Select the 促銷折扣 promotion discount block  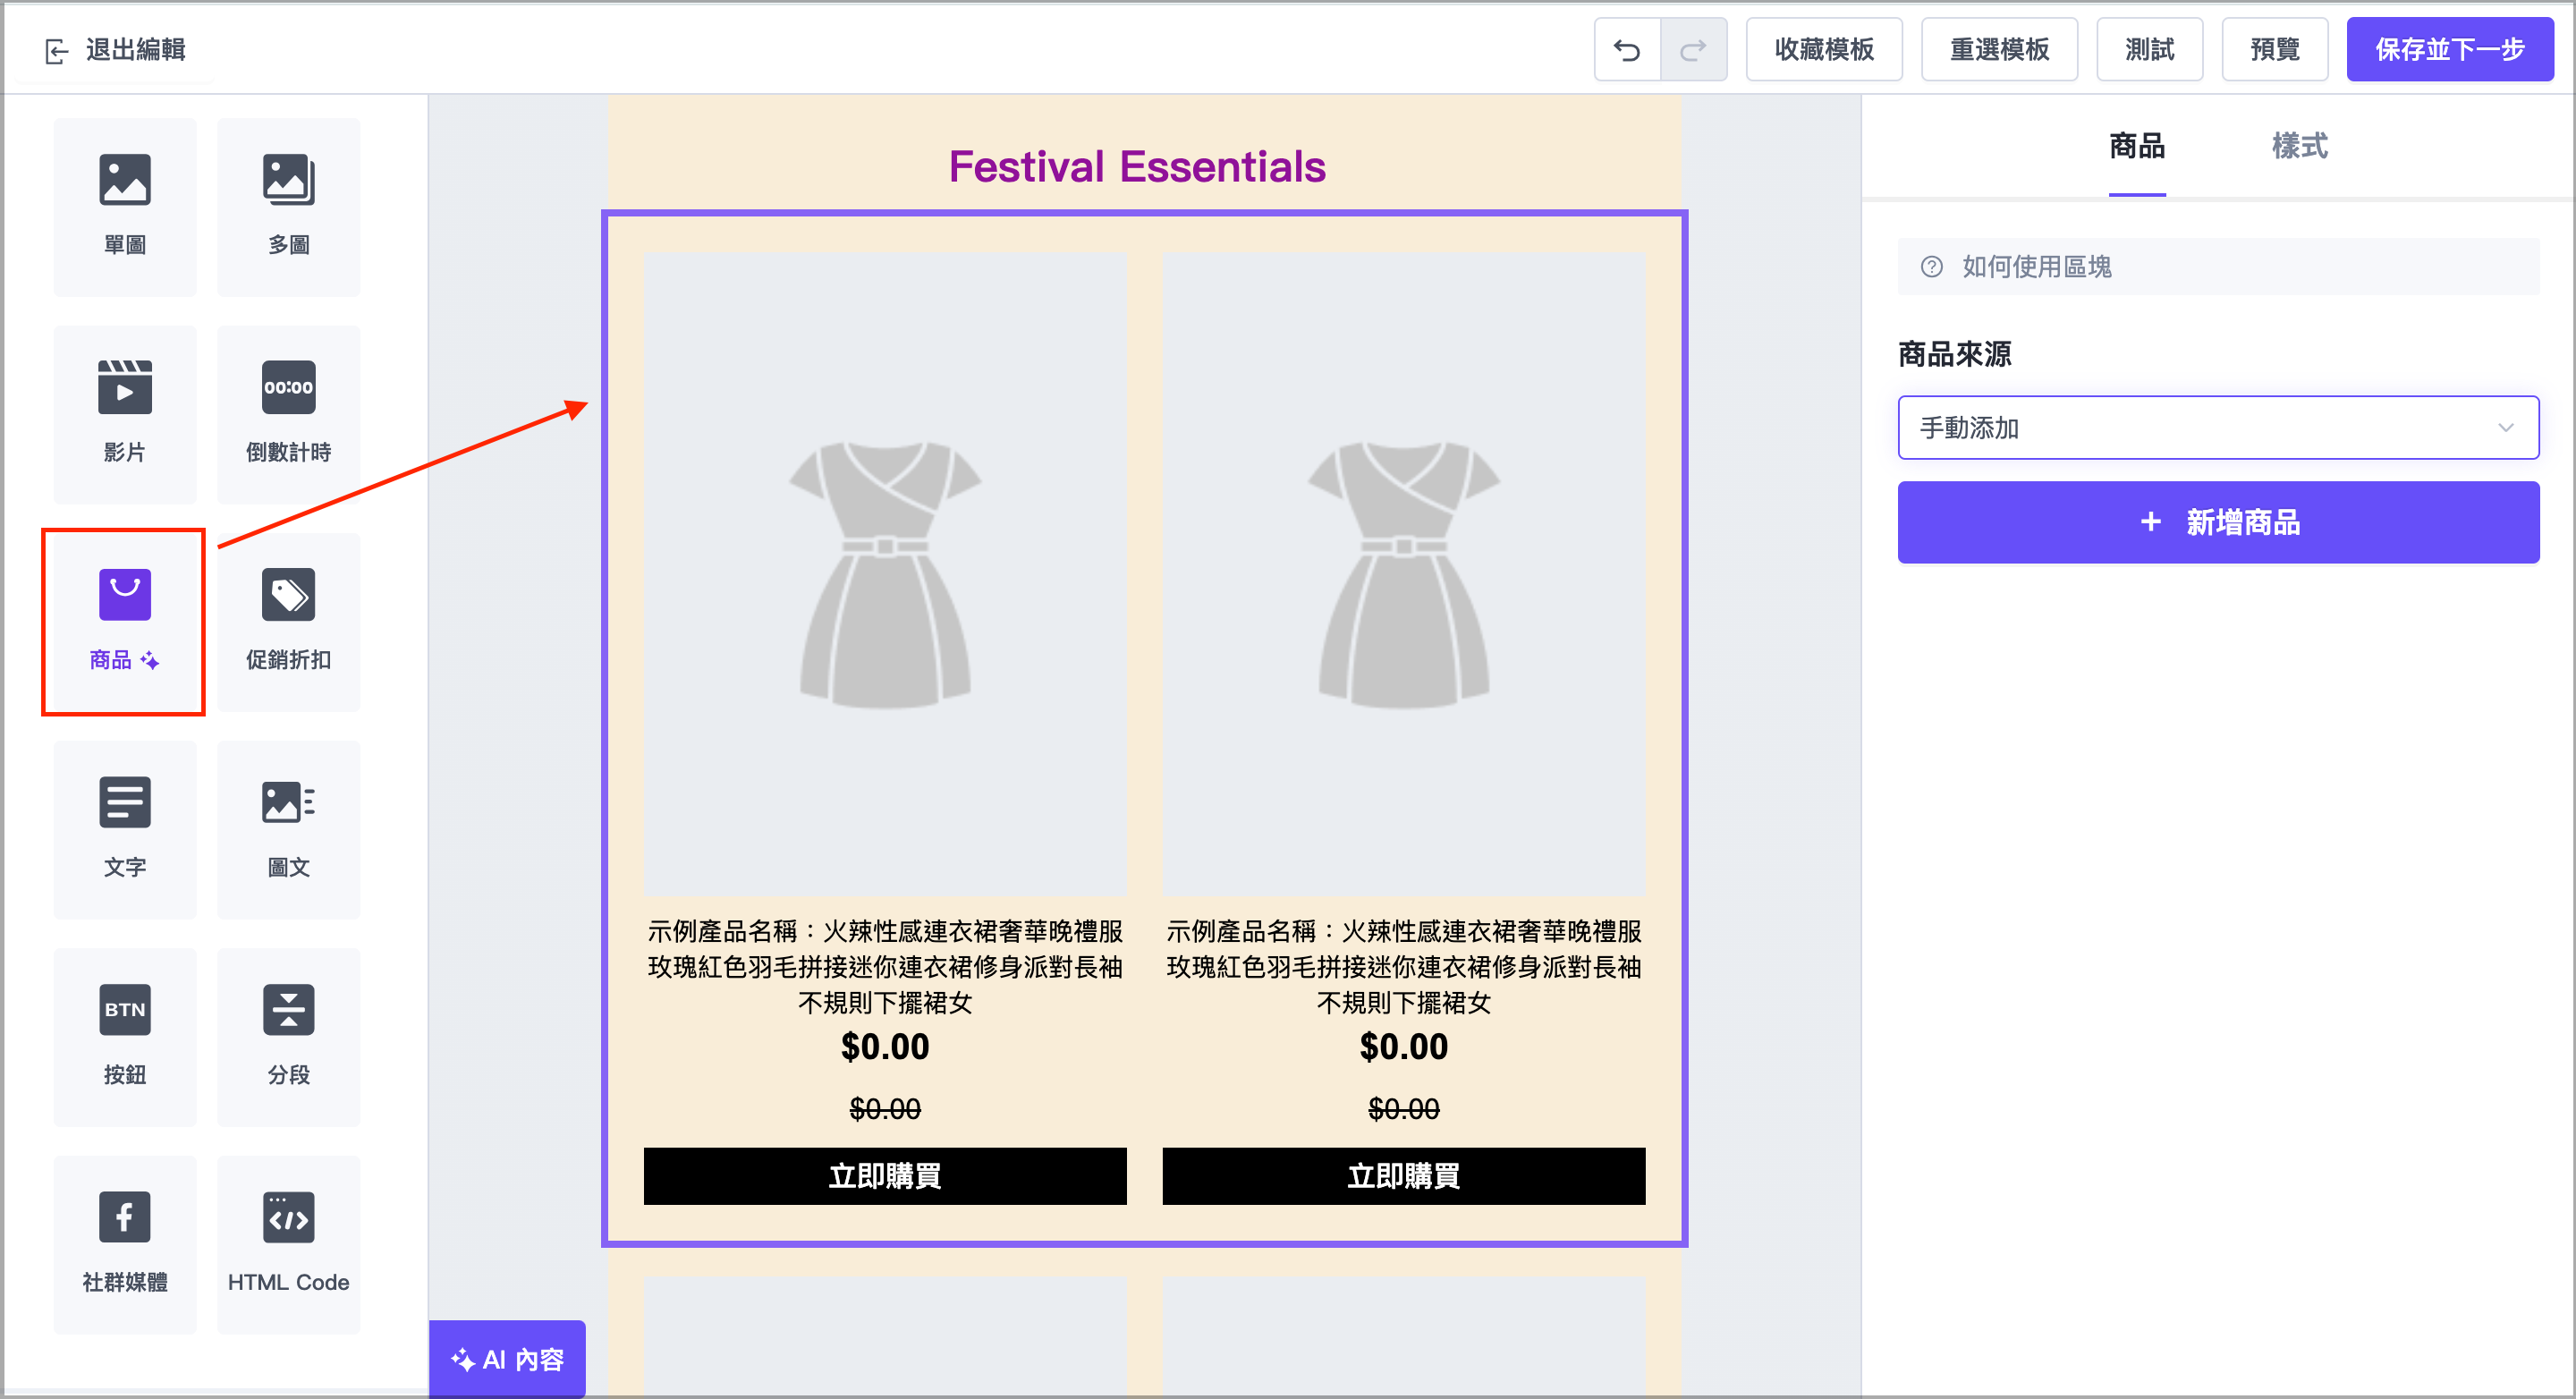(x=288, y=620)
